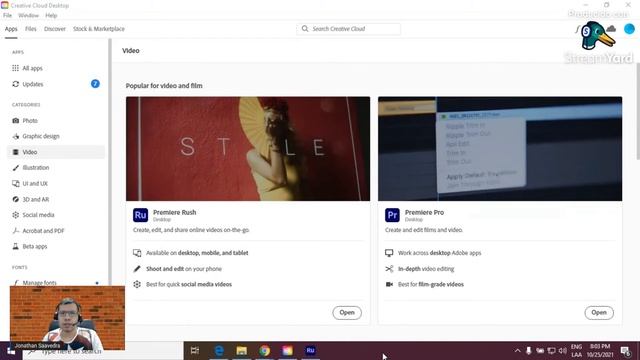
Task: Click 'In-depth video editing' text
Action: (426, 269)
